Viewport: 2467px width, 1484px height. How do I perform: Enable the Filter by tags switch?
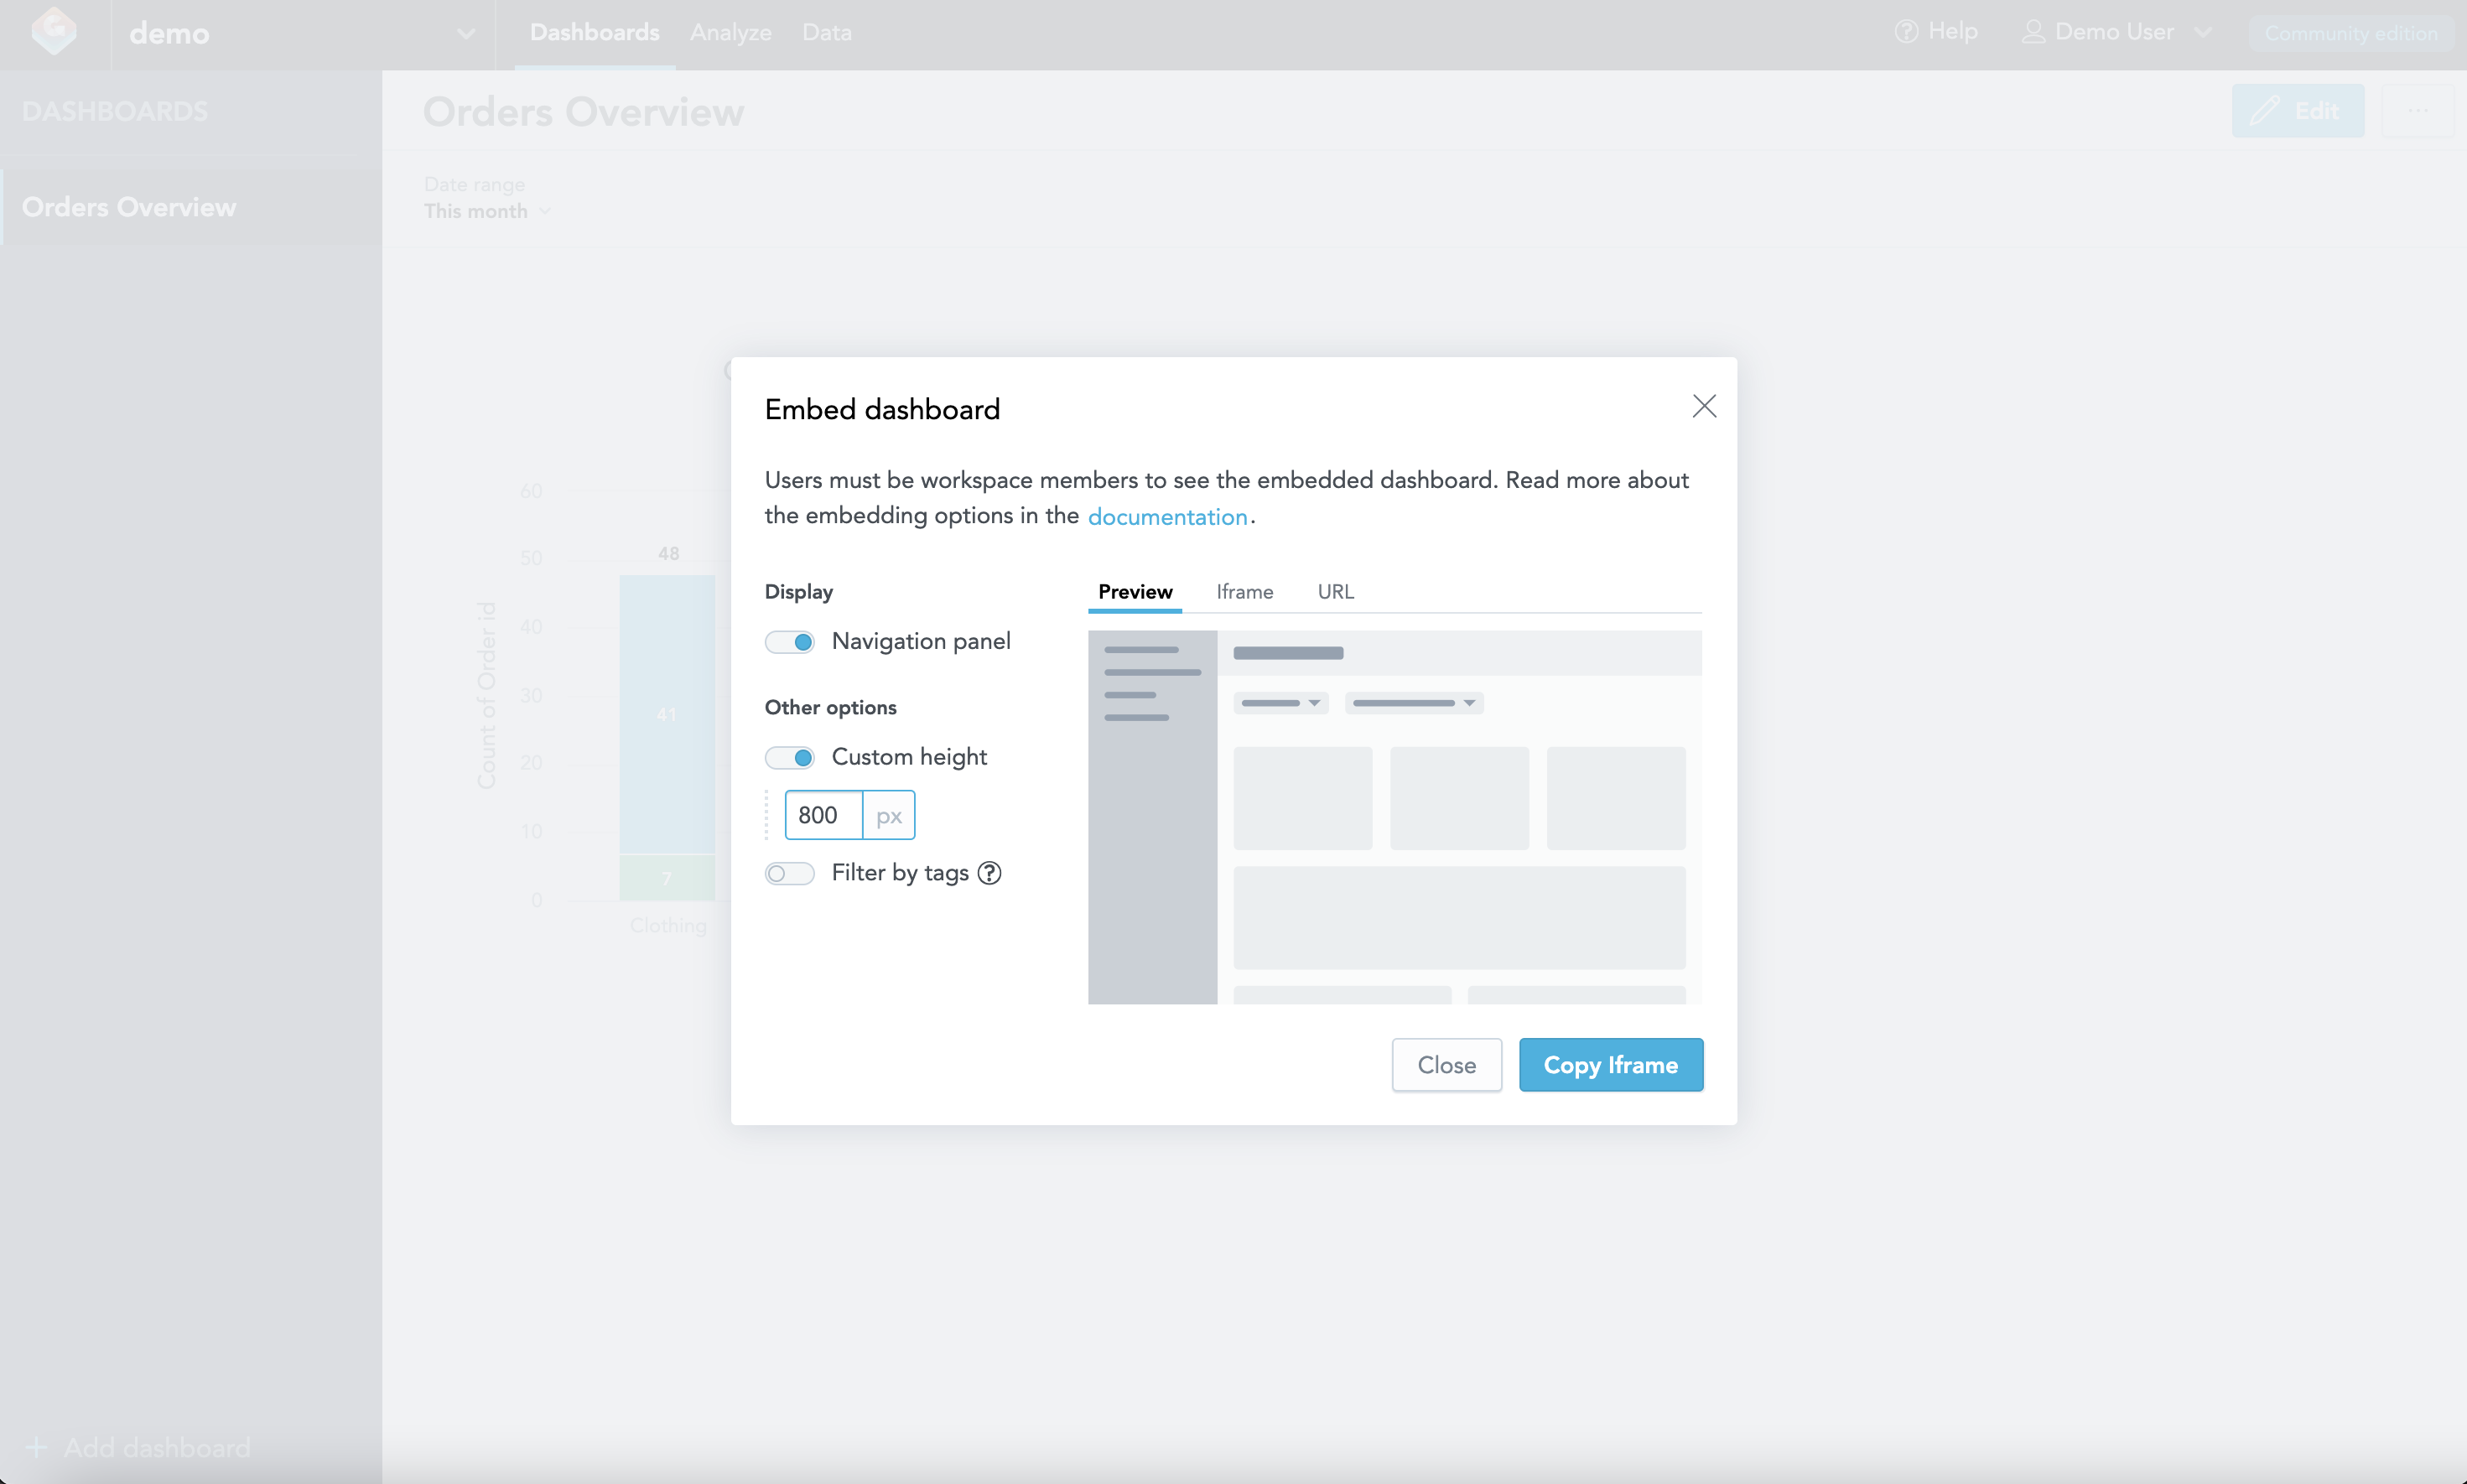[789, 874]
